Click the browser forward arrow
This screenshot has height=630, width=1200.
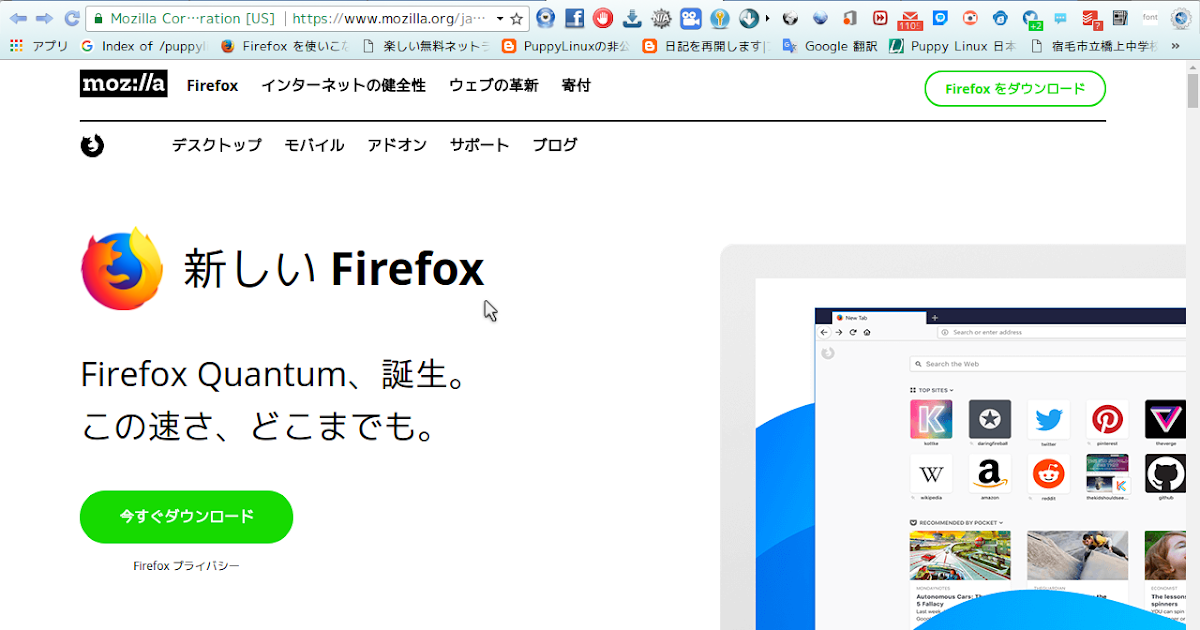tap(45, 18)
